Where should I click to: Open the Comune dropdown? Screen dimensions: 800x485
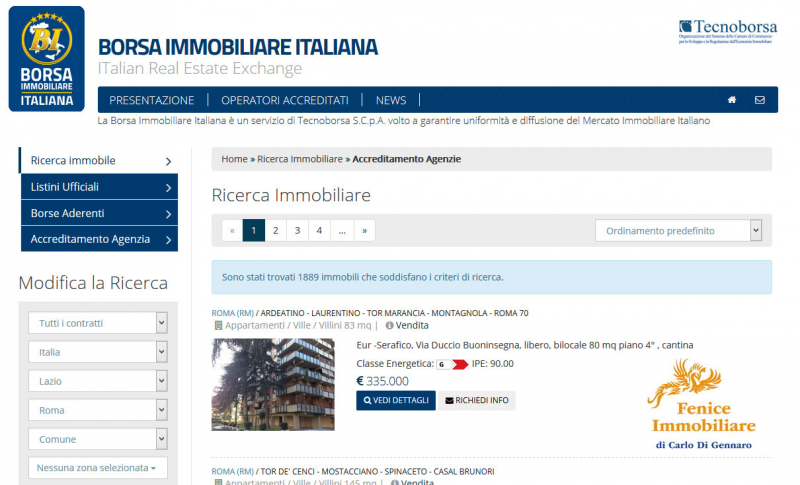tap(98, 439)
